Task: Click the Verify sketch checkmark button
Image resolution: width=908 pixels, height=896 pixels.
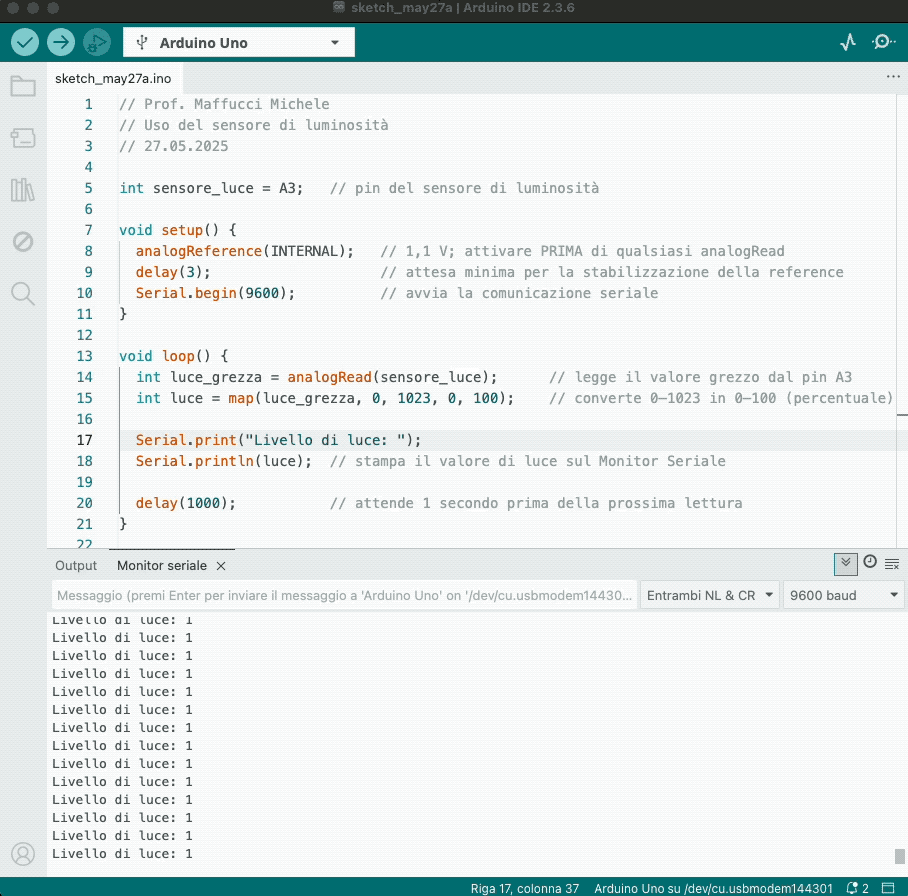Action: [25, 42]
